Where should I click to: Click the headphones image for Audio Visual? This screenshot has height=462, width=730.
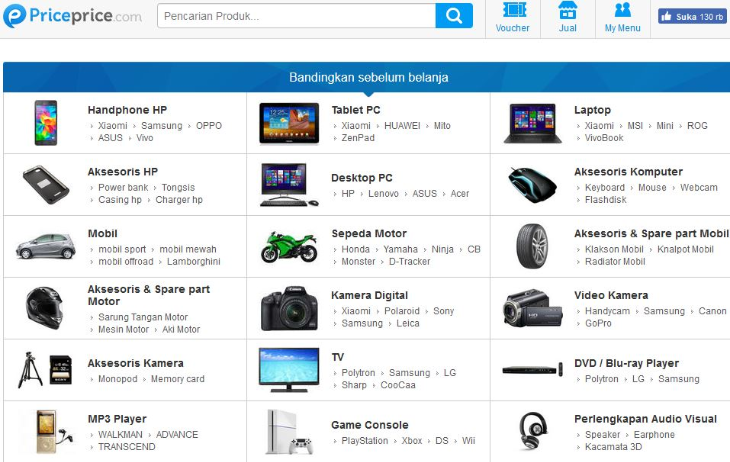coord(533,431)
